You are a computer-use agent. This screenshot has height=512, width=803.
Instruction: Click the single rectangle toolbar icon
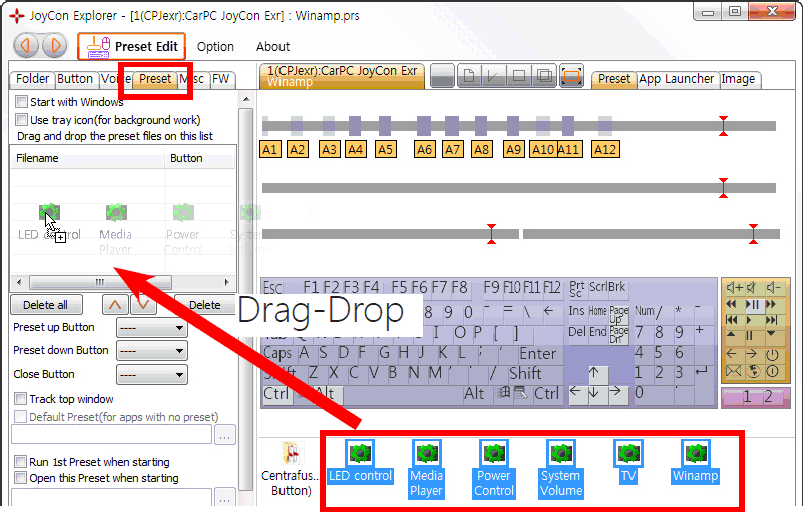pyautogui.click(x=518, y=76)
